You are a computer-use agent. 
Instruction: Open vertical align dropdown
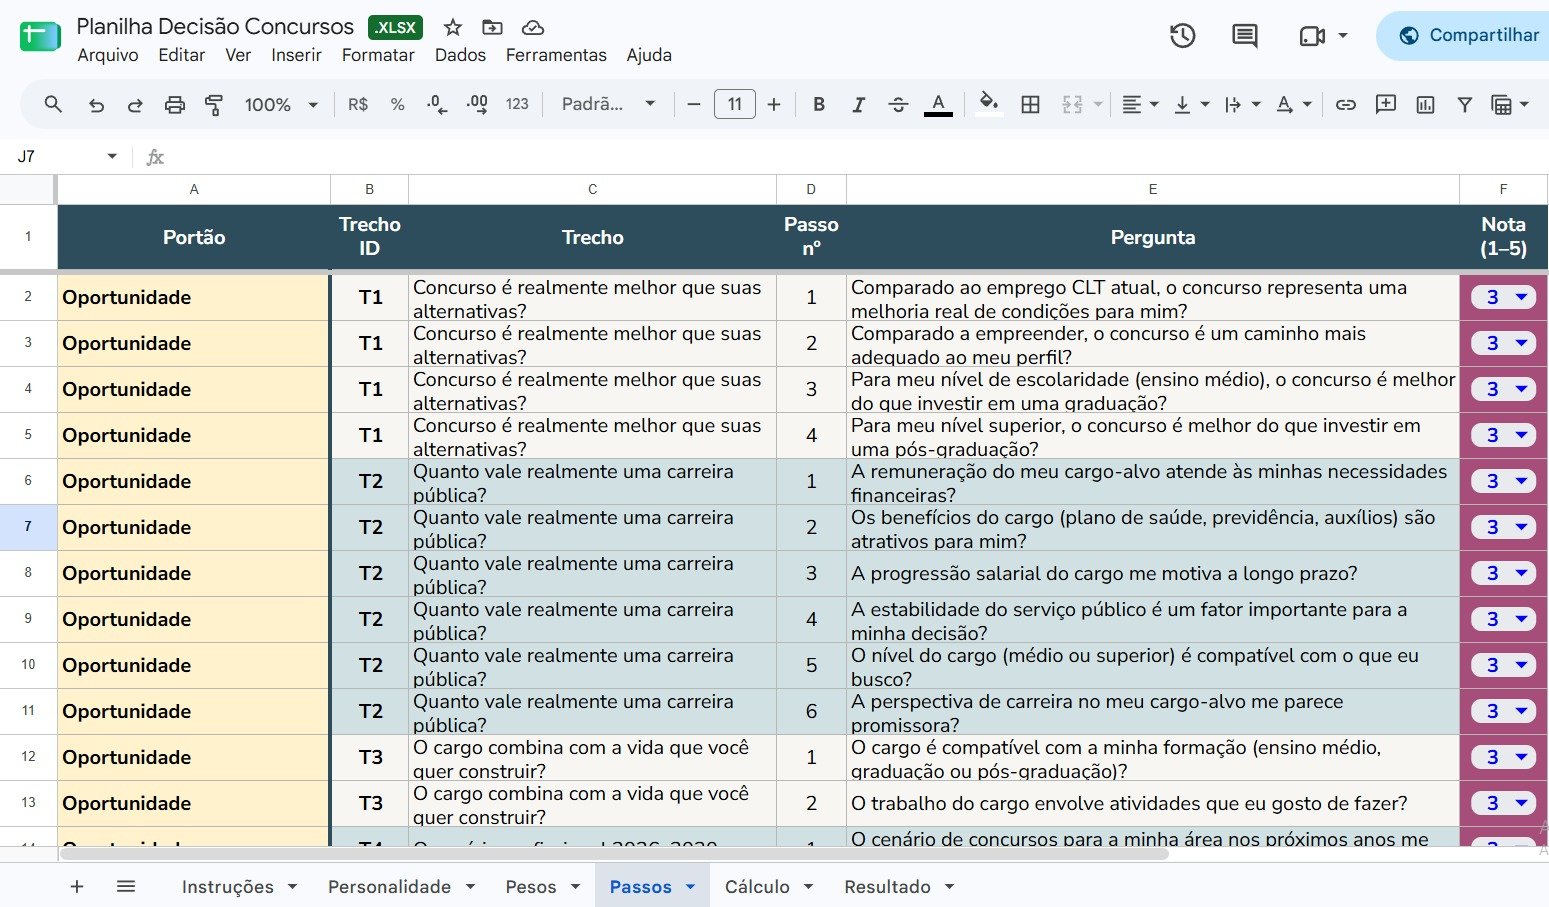click(1191, 104)
